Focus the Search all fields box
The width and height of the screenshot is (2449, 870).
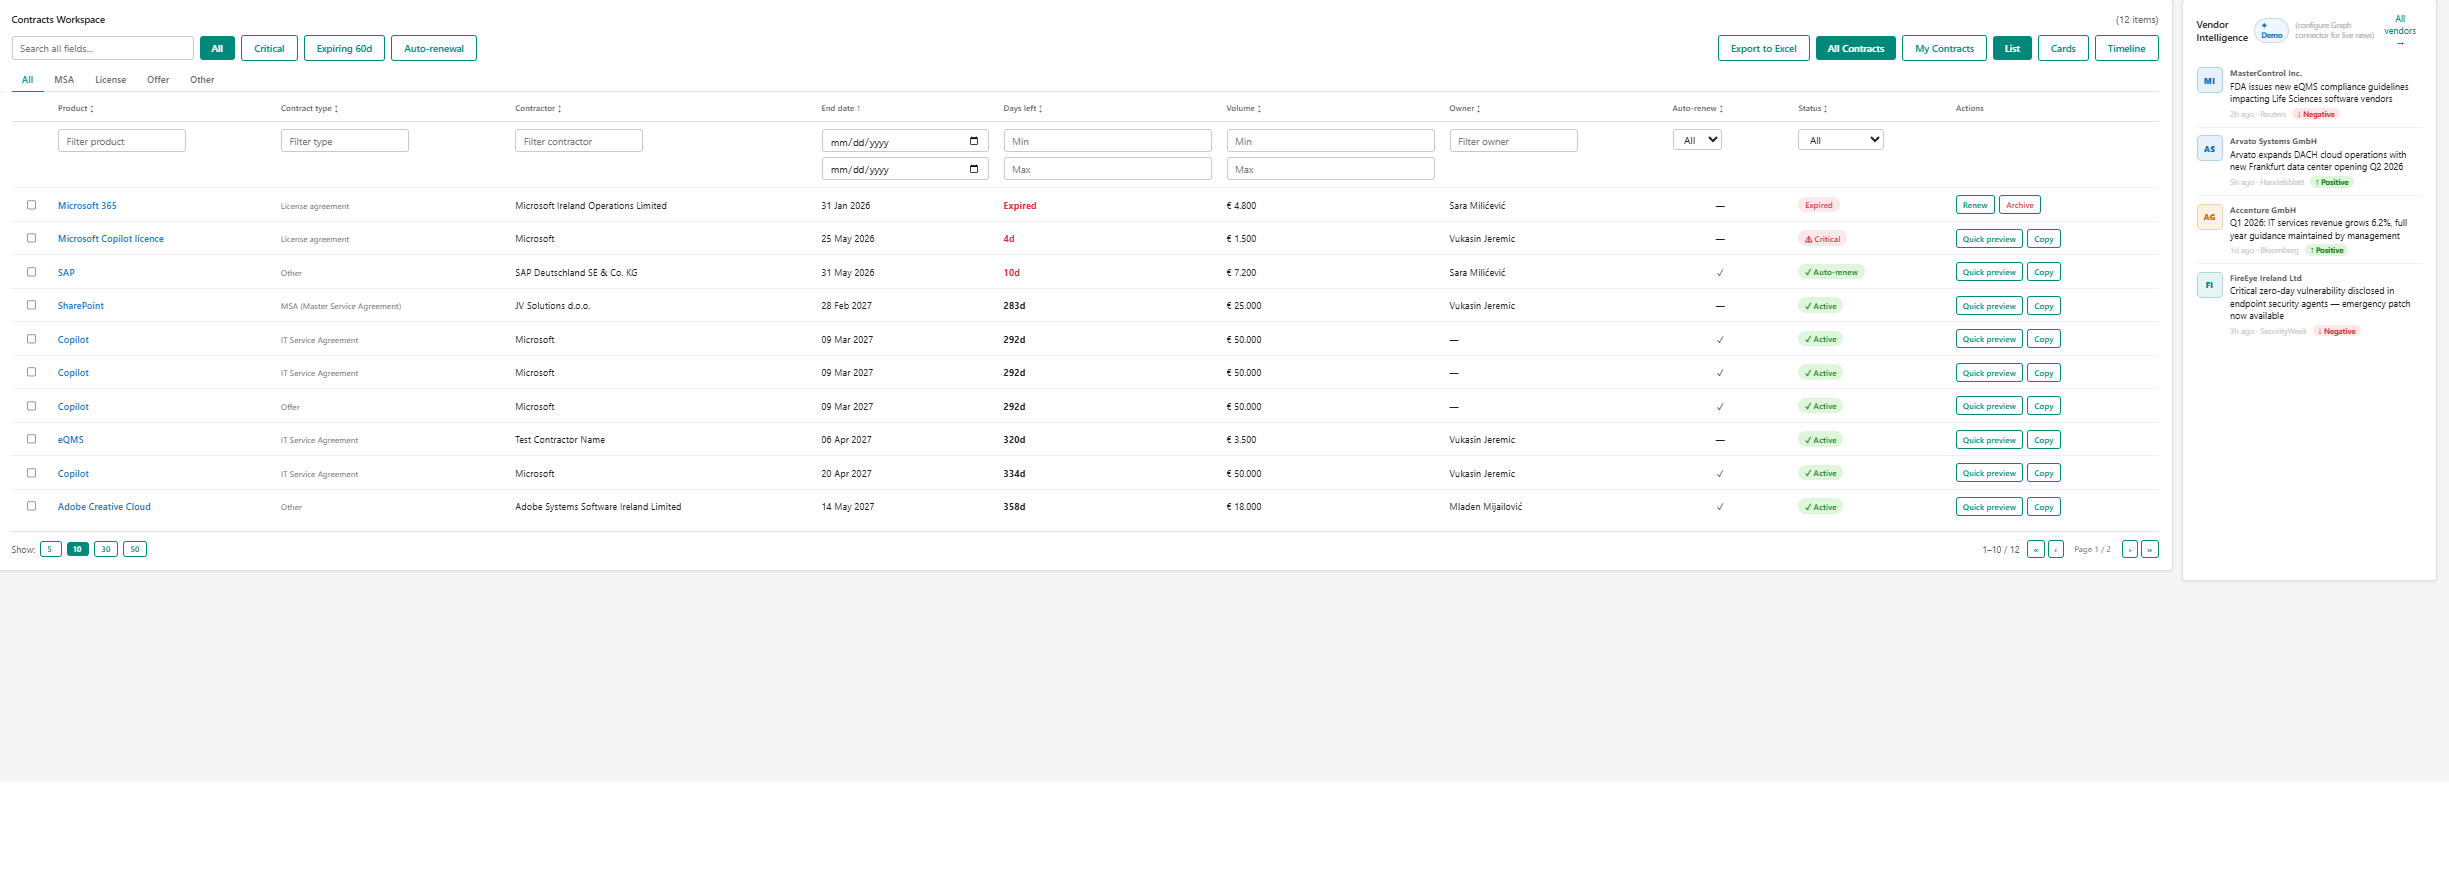pyautogui.click(x=103, y=48)
